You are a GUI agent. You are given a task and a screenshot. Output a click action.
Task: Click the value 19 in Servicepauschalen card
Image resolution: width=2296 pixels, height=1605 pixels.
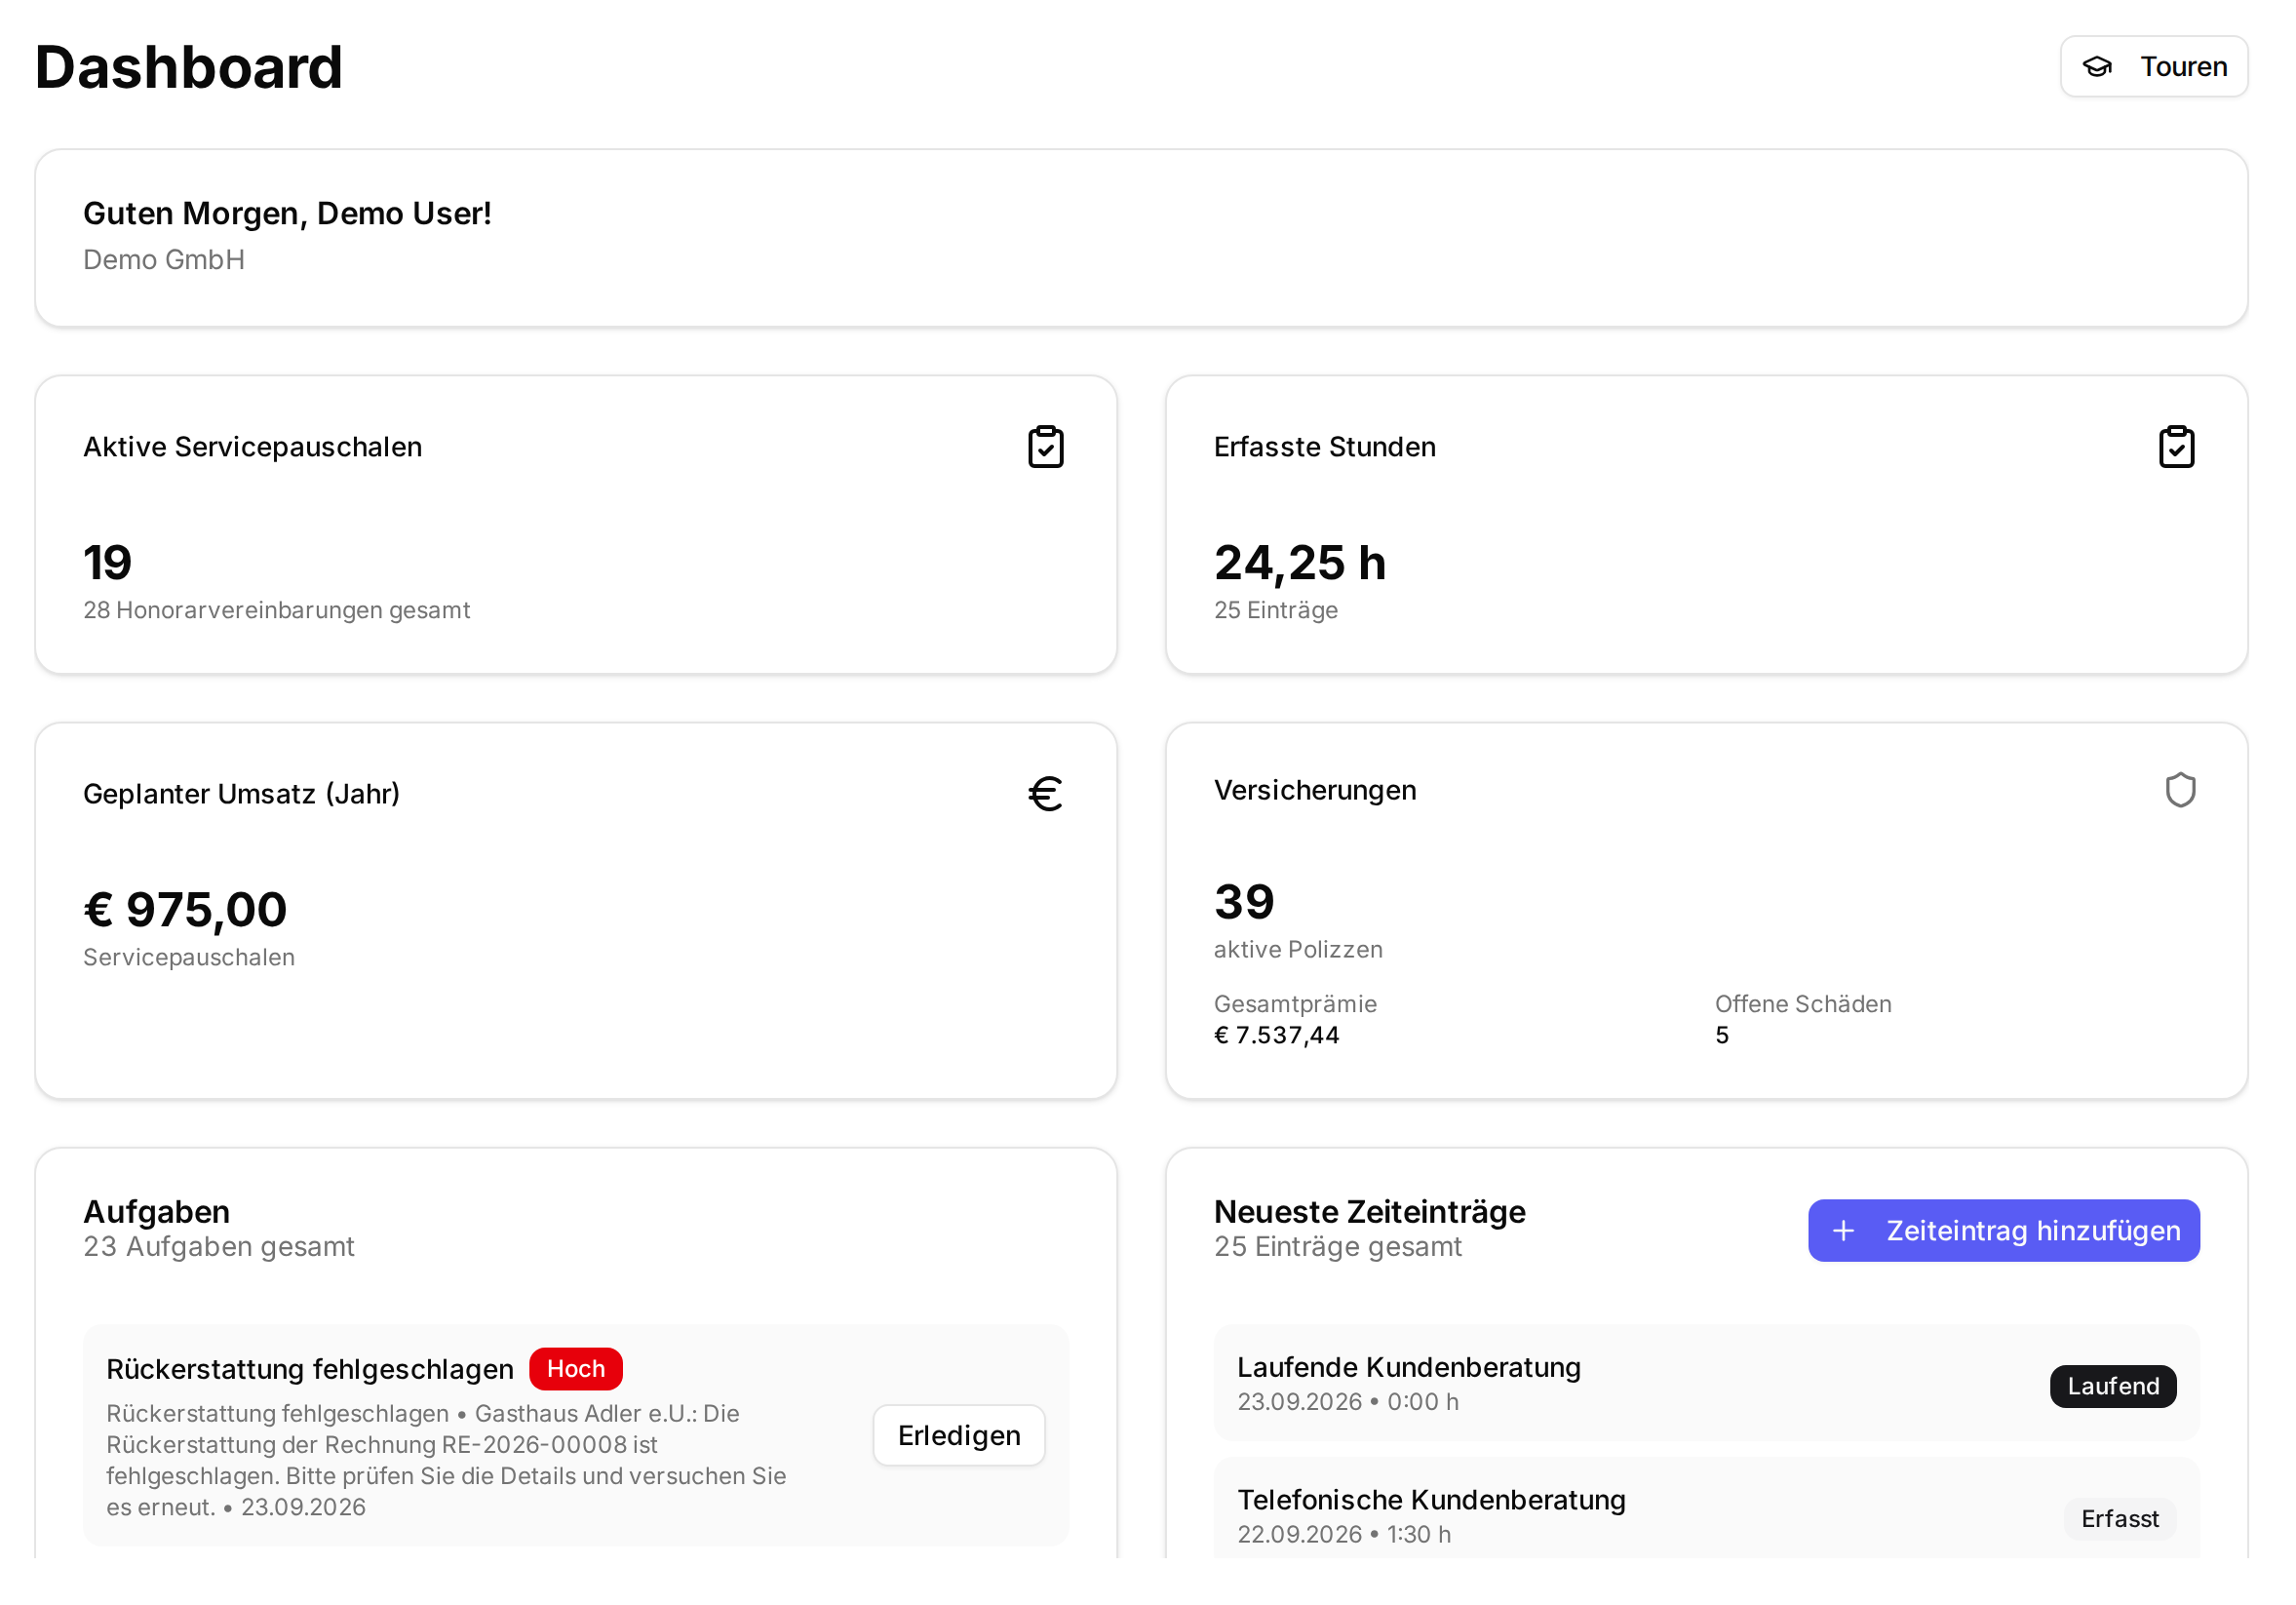107,562
